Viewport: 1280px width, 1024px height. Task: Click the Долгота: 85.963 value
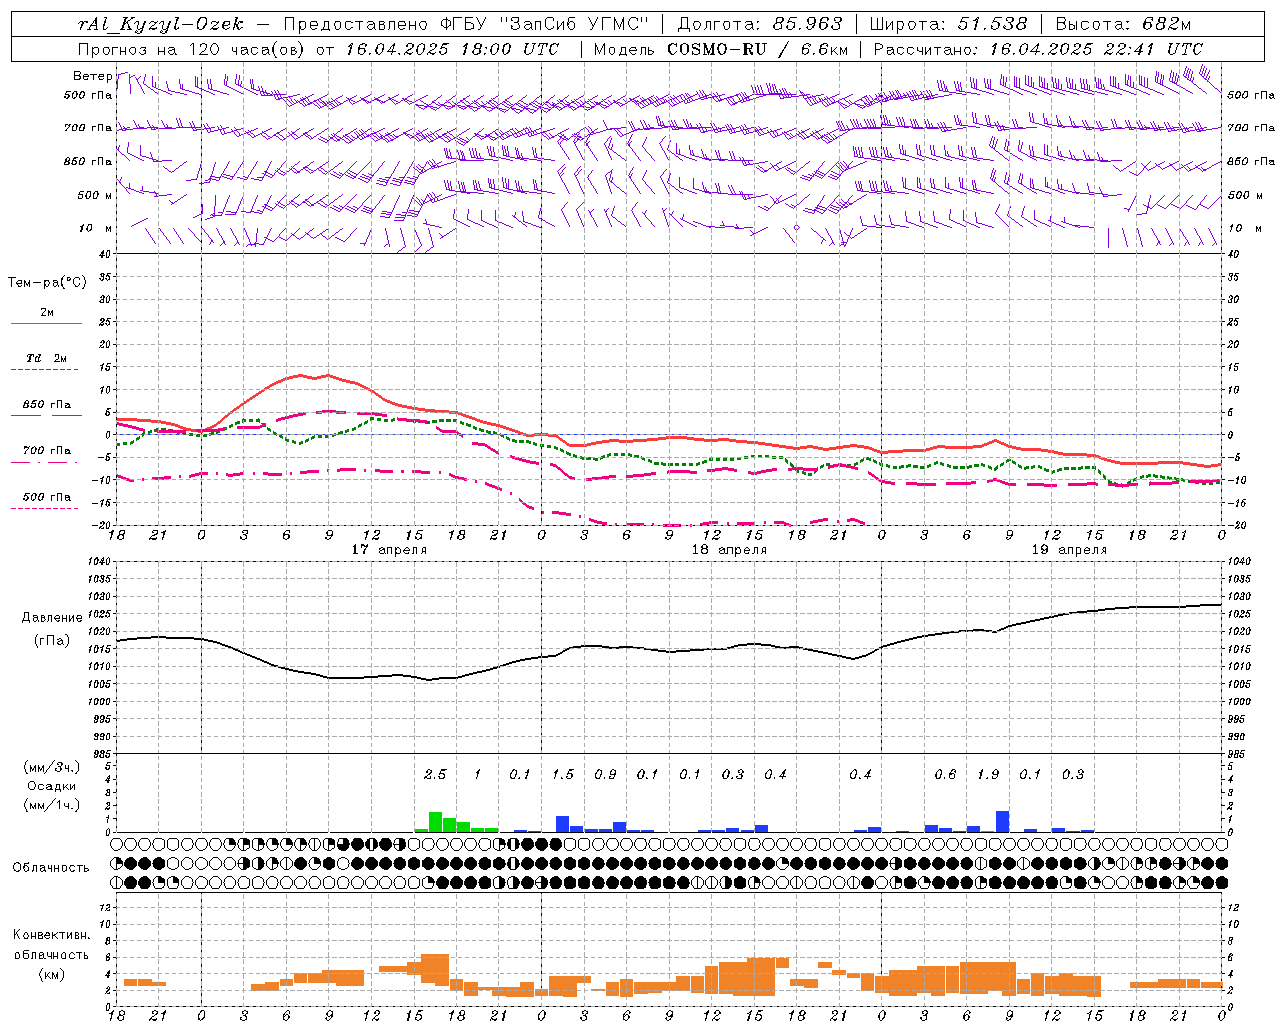(x=760, y=24)
